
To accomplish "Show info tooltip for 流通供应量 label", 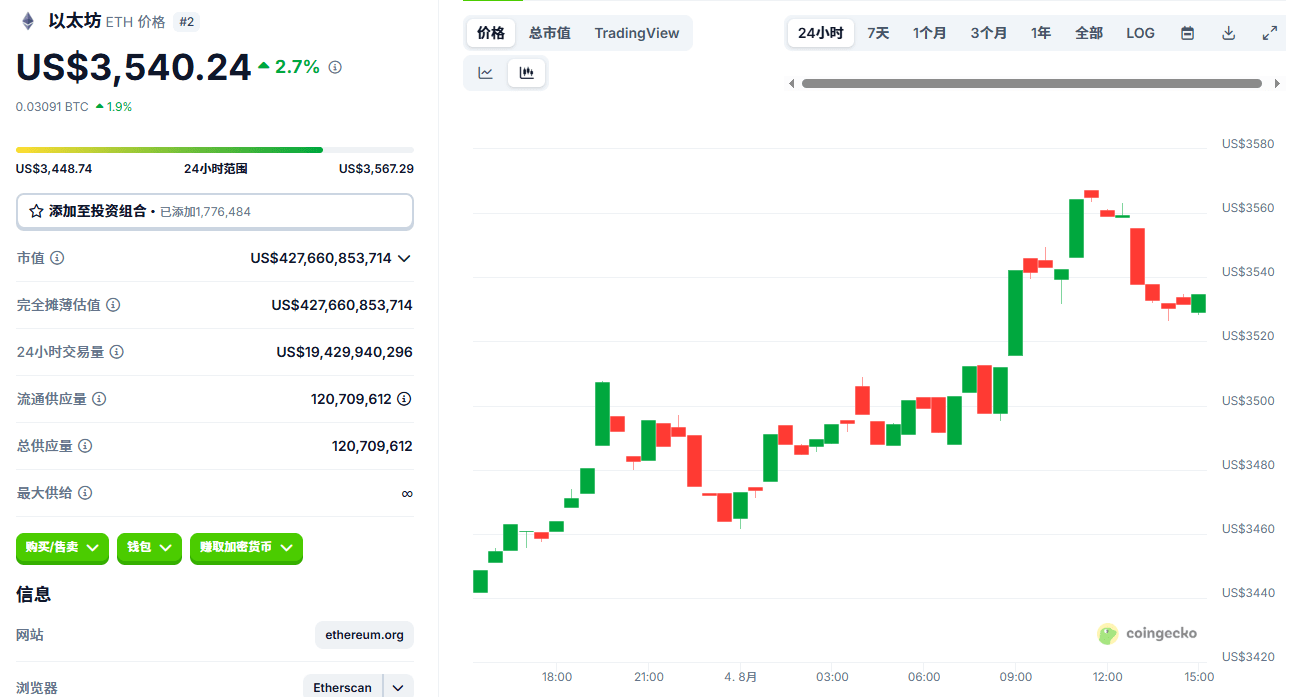I will (99, 399).
